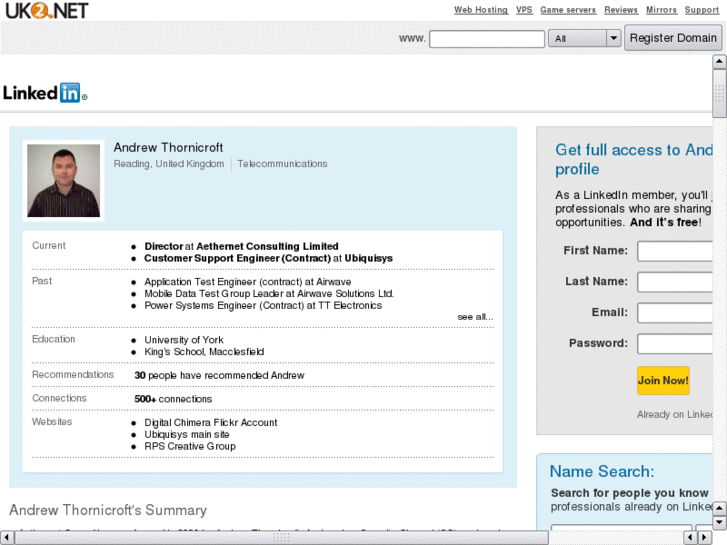Screen dimensions: 727x545
Task: Click 'University of York' education entry
Action: (x=184, y=340)
